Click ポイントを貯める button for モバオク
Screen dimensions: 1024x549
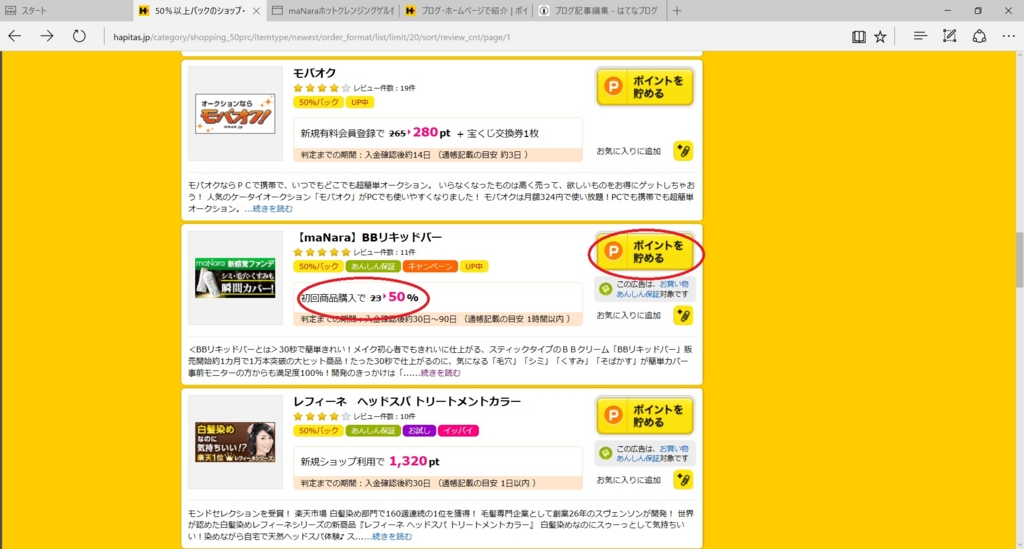[x=645, y=87]
